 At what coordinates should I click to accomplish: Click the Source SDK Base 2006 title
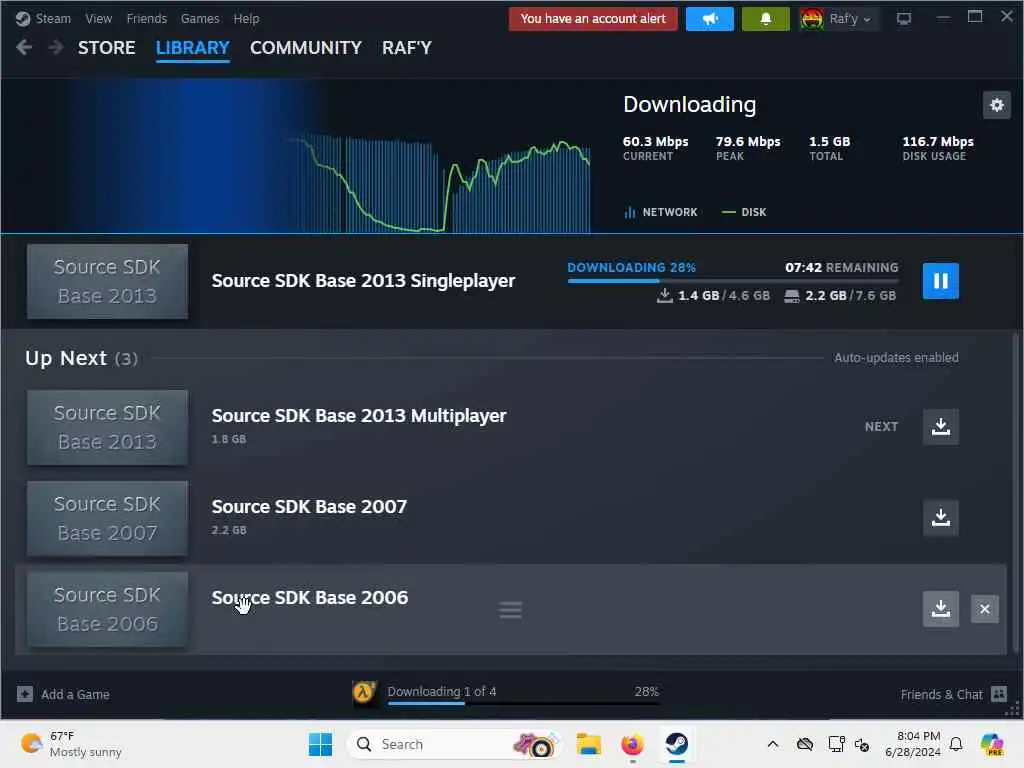click(x=310, y=598)
